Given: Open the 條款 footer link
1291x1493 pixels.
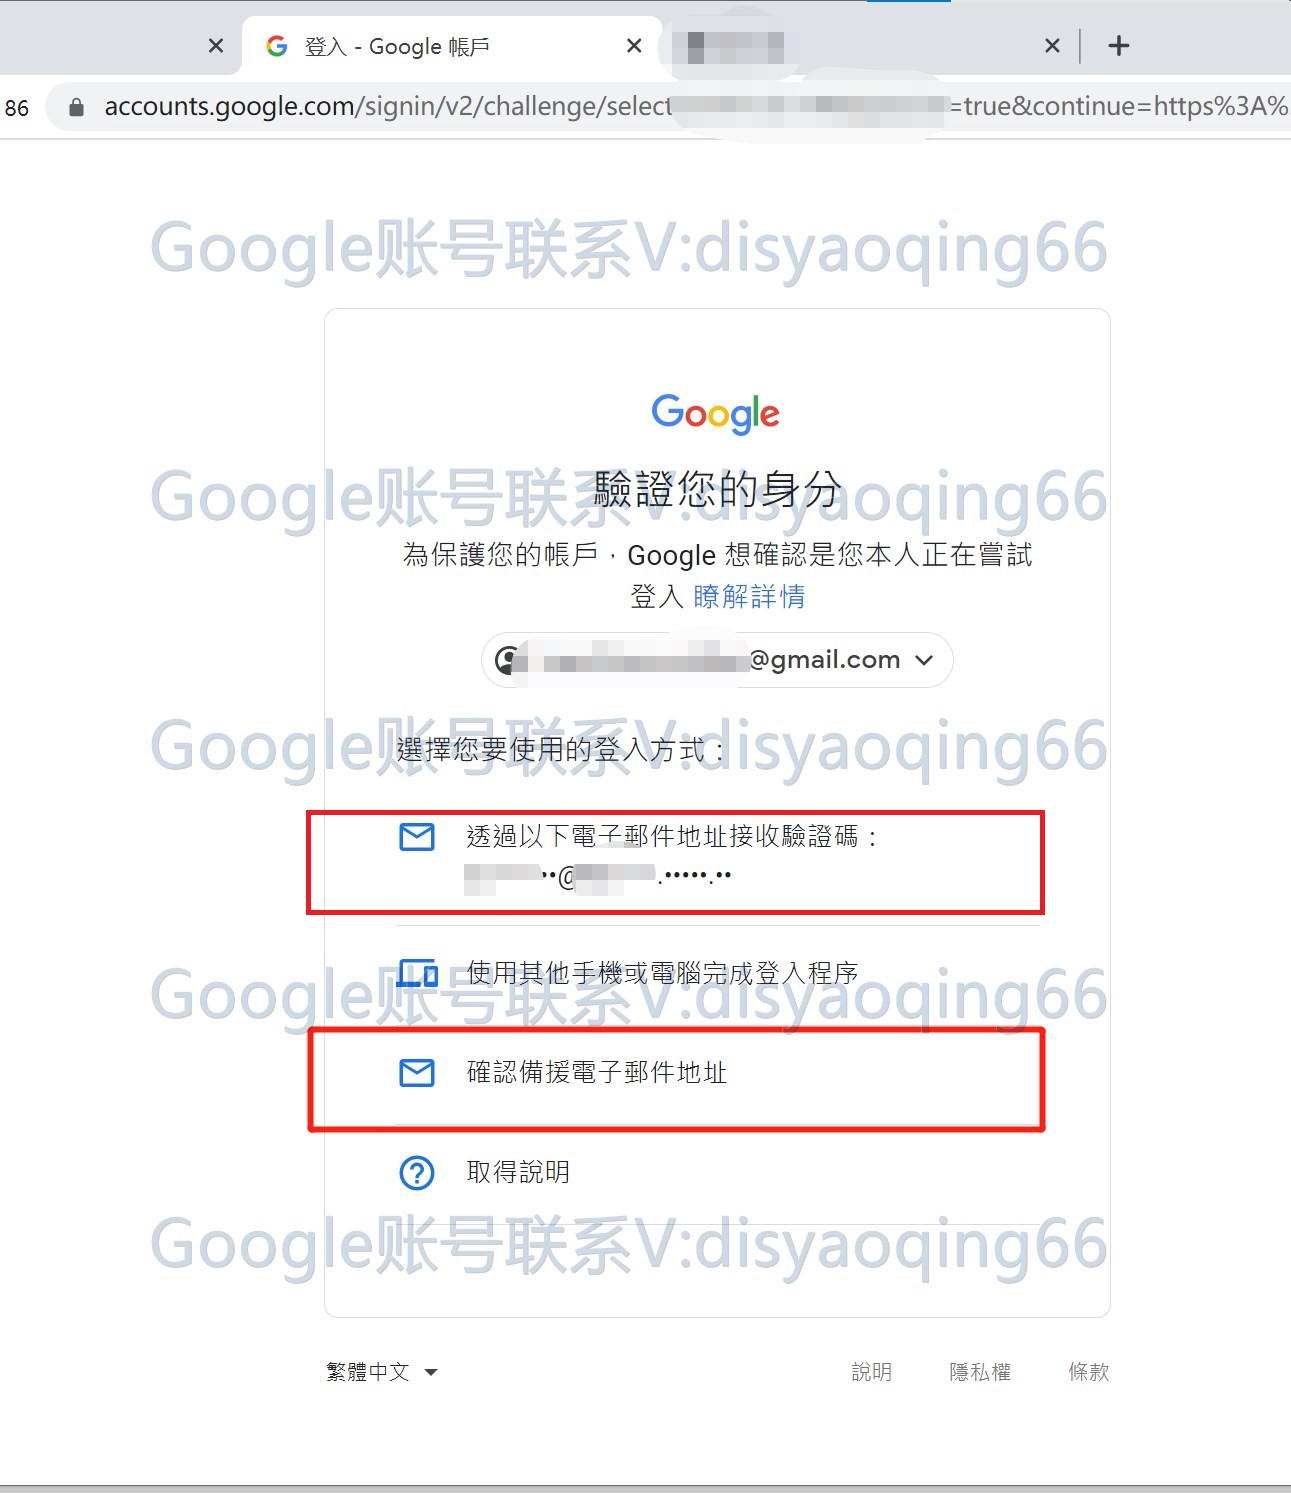Looking at the screenshot, I should pos(1089,1372).
